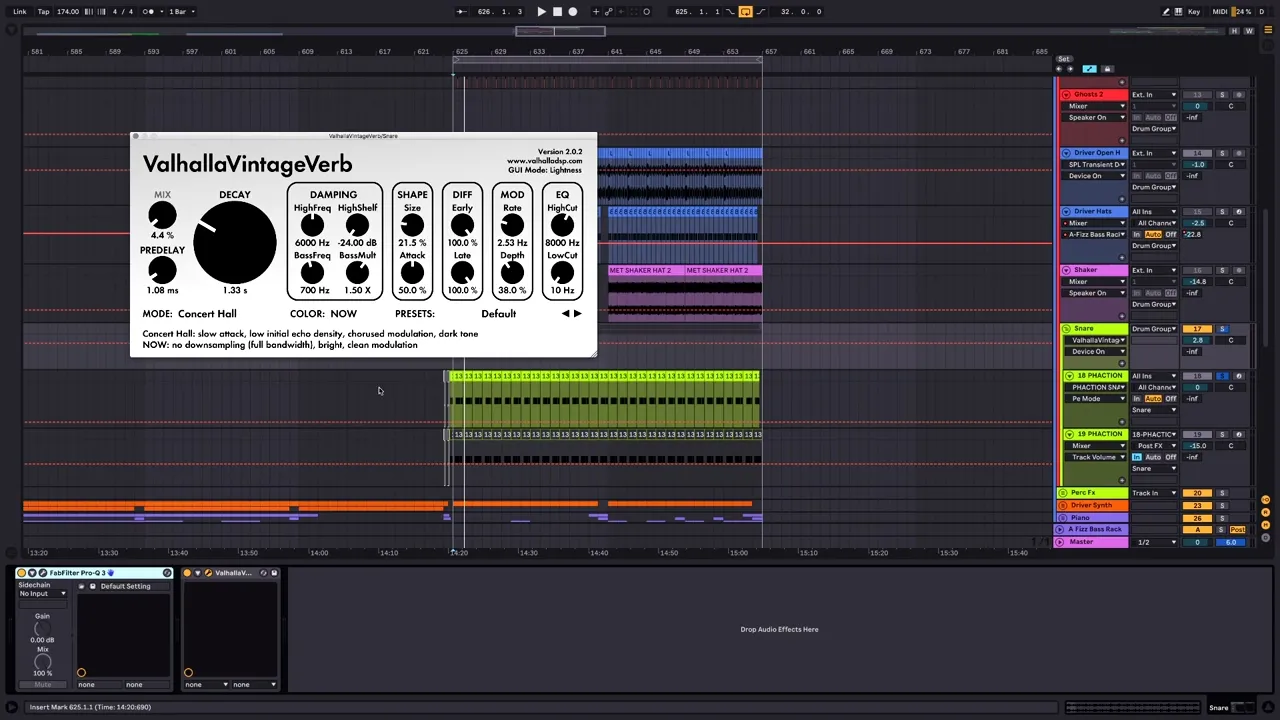Click the Tap tempo button
The height and width of the screenshot is (720, 1280).
(x=44, y=12)
